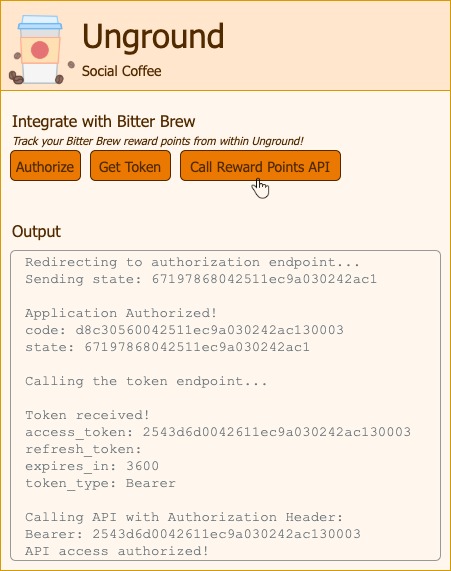Click the Unground title heading
This screenshot has width=451, height=571.
pos(153,36)
